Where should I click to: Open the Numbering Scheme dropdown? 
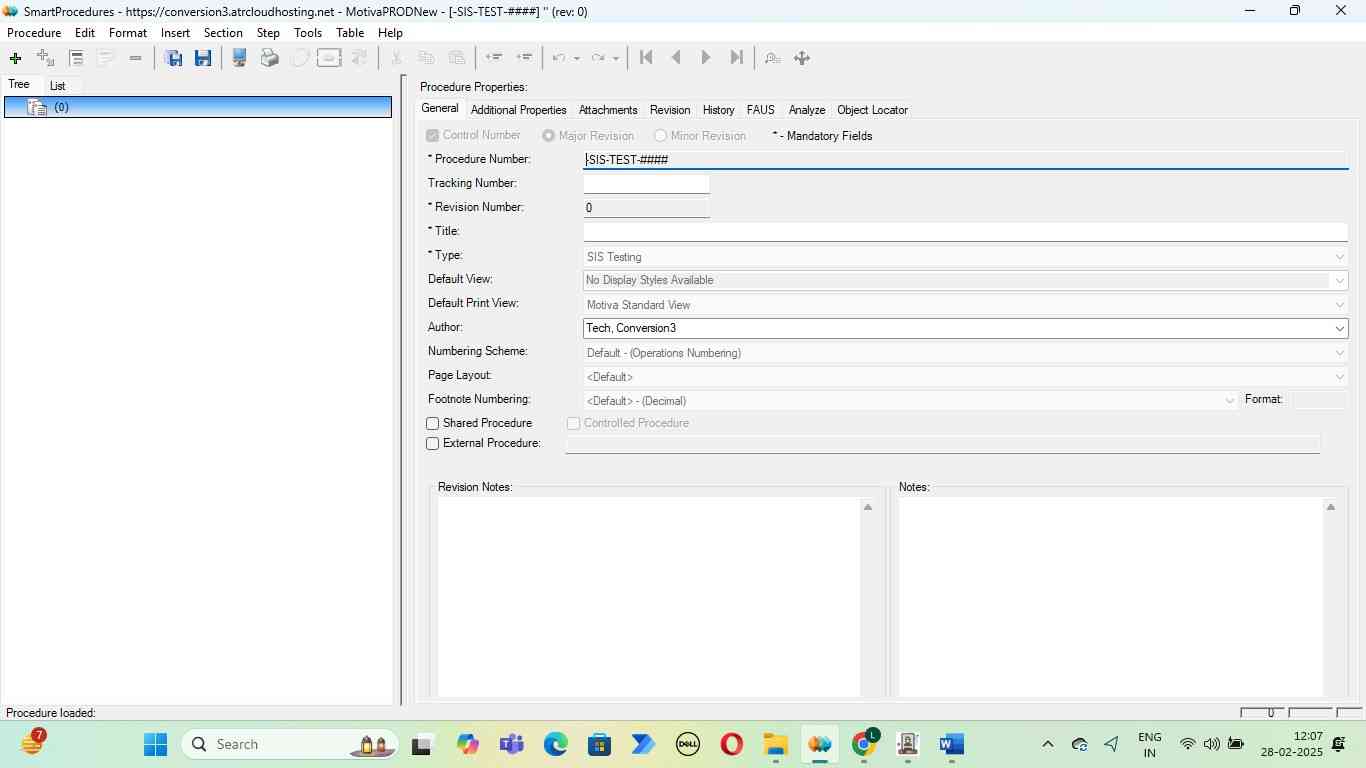coord(1339,353)
